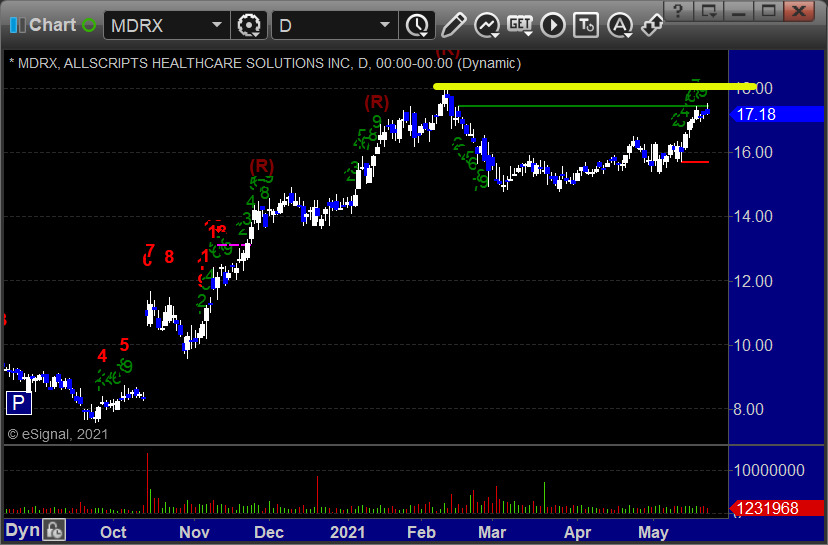Click the 16.00 price axis label

[754, 153]
